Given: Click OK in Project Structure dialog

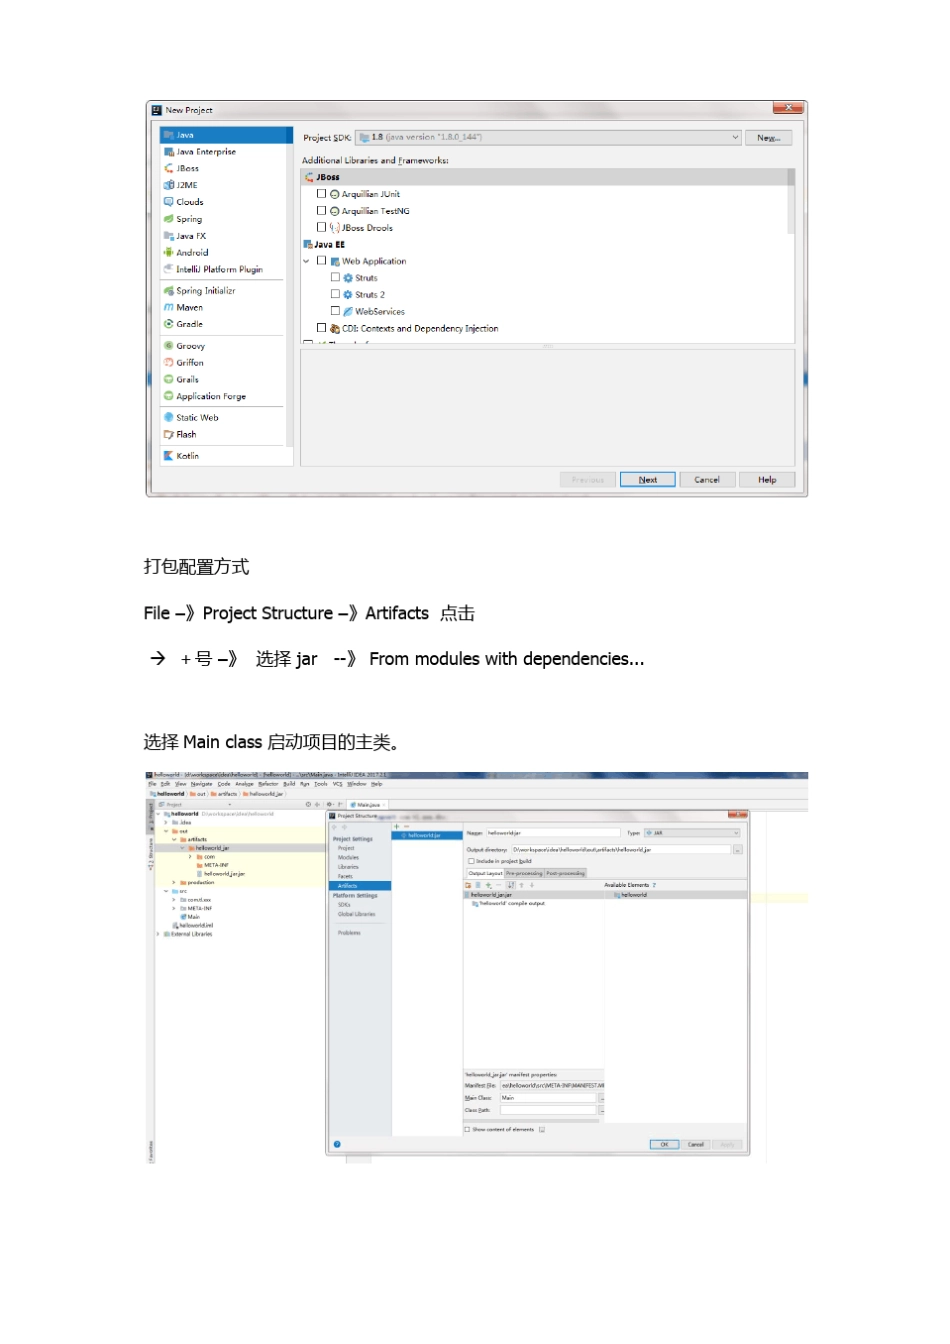Looking at the screenshot, I should point(664,1144).
